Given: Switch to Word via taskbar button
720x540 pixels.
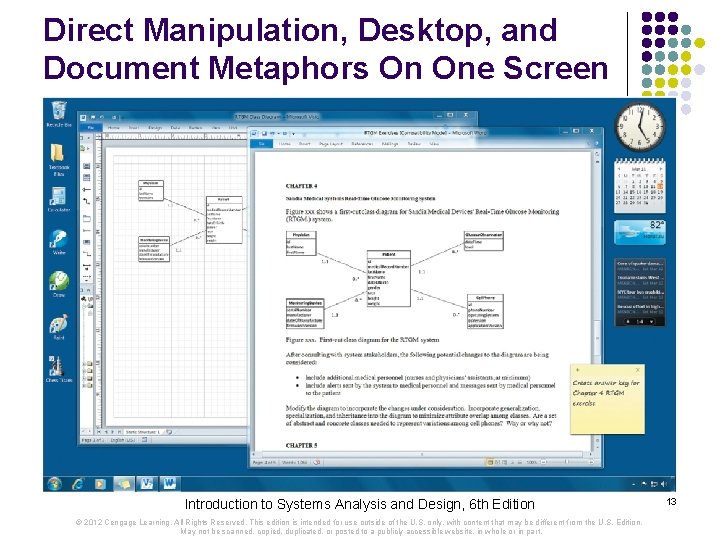Looking at the screenshot, I should click(169, 484).
